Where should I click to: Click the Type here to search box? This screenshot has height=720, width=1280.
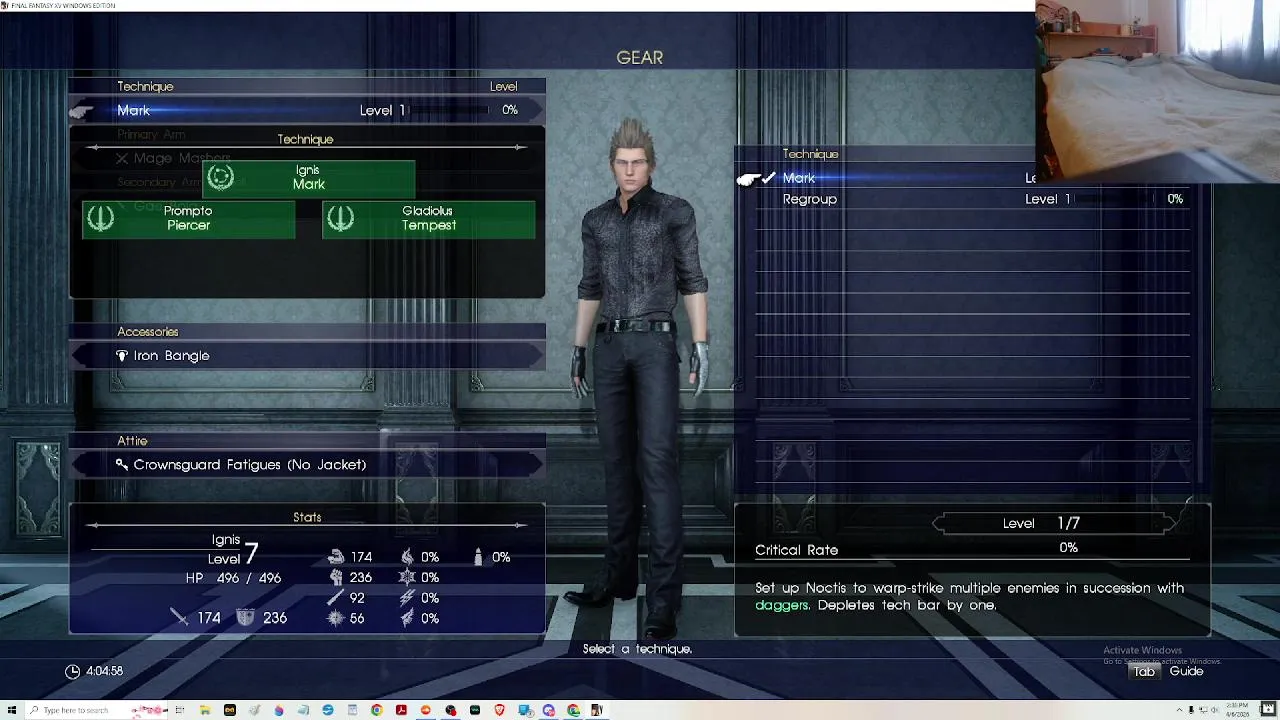click(x=96, y=710)
